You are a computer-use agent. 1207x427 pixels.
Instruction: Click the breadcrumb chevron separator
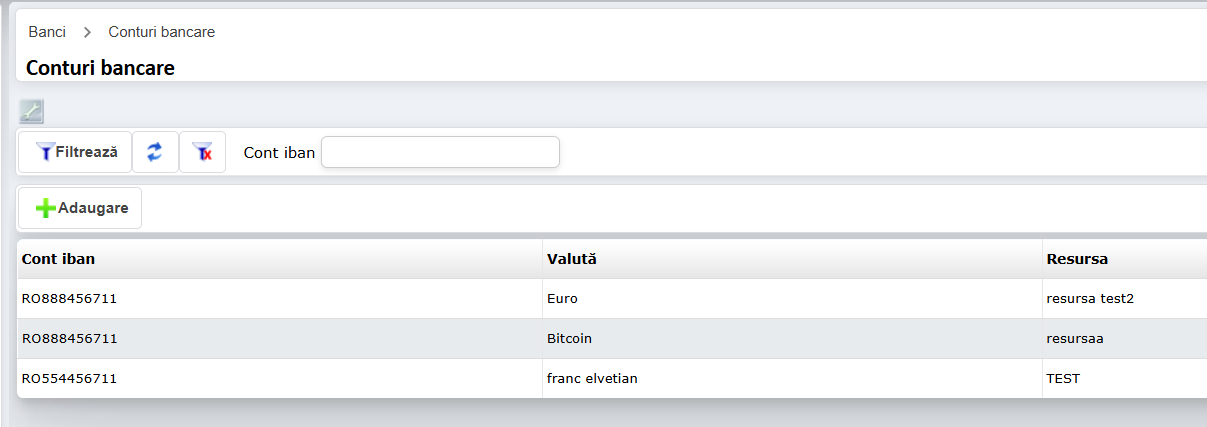point(87,32)
